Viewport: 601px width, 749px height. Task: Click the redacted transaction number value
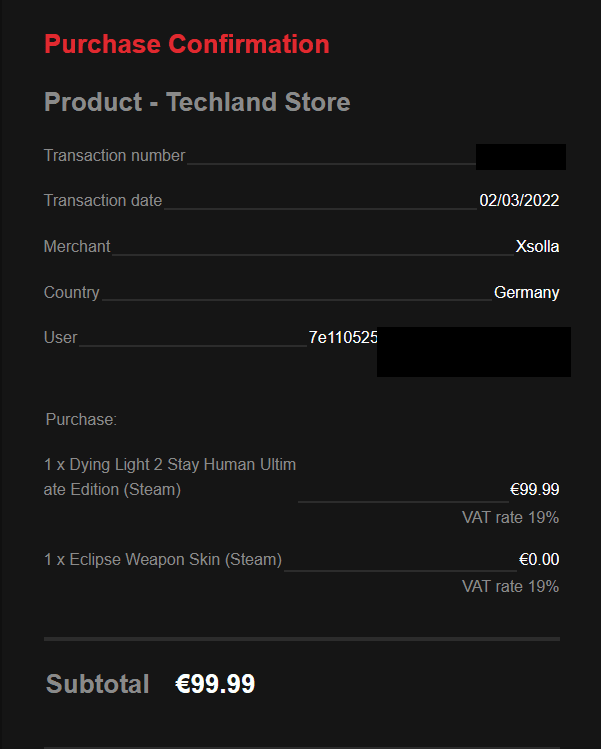click(520, 157)
